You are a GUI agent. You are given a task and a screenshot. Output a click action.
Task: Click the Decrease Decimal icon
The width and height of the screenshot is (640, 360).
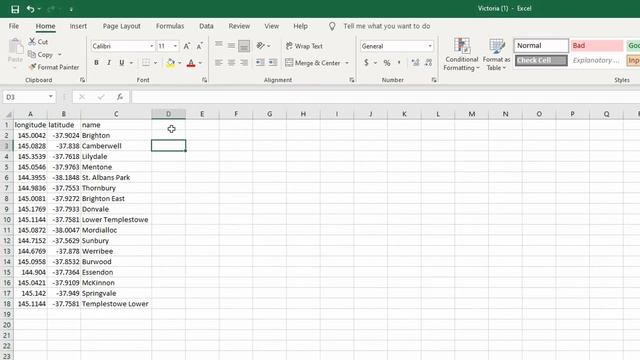click(x=428, y=62)
